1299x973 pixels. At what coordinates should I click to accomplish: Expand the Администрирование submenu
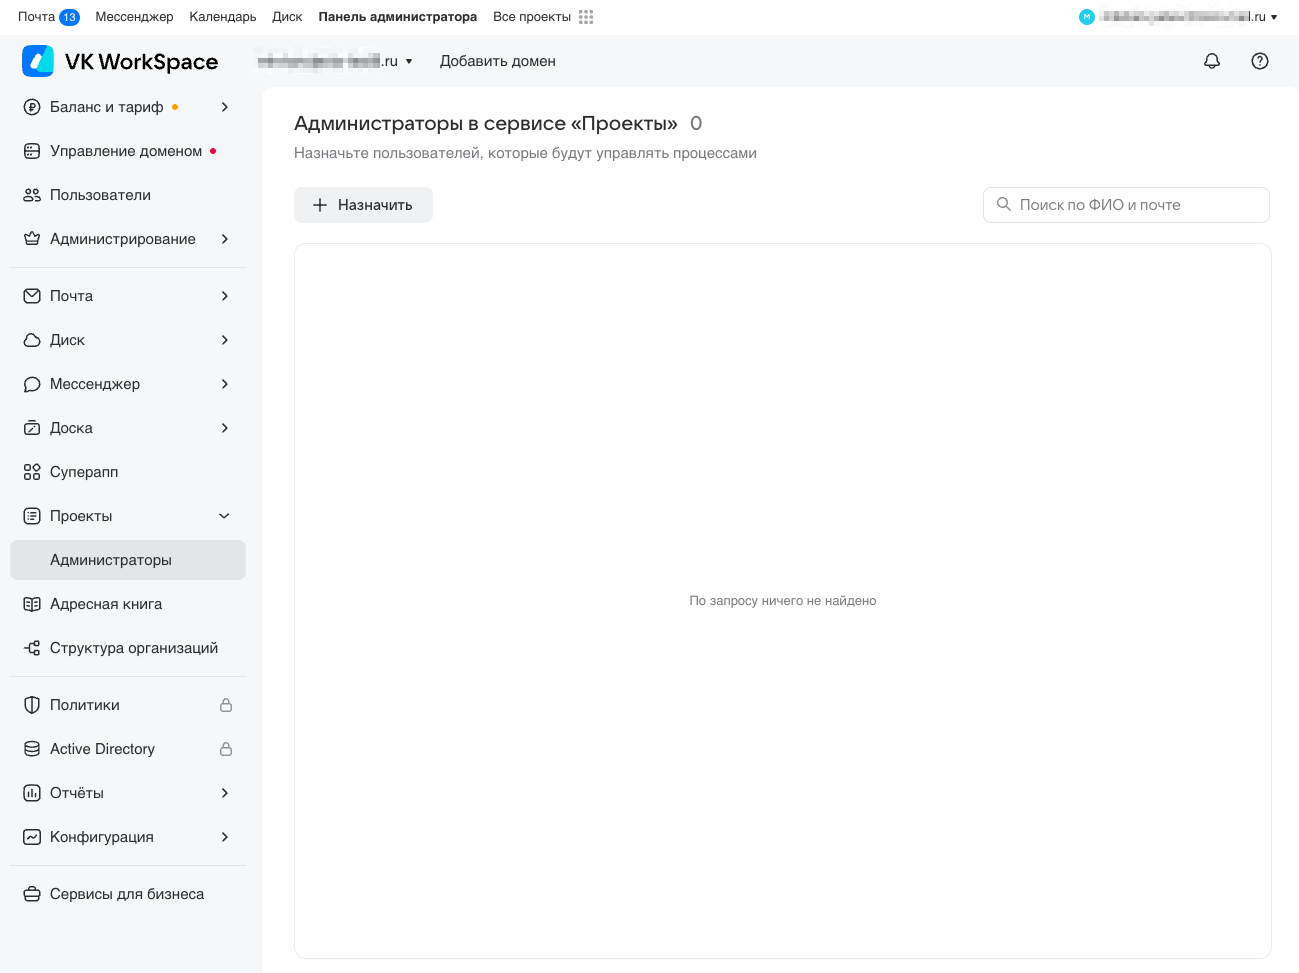(225, 239)
